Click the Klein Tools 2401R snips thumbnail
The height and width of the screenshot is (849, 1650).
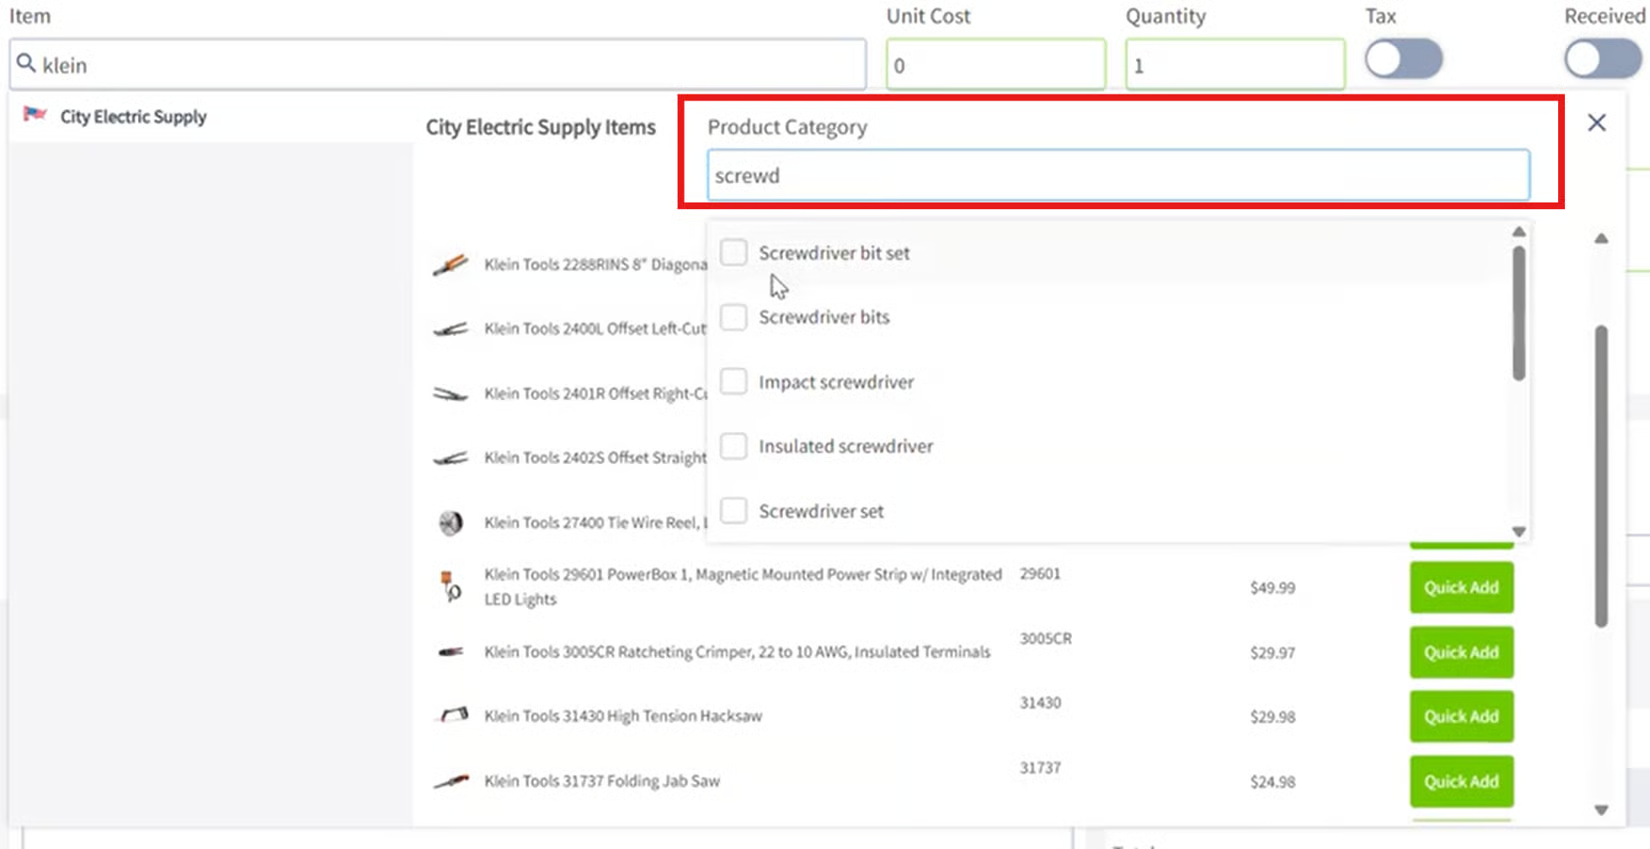click(450, 394)
